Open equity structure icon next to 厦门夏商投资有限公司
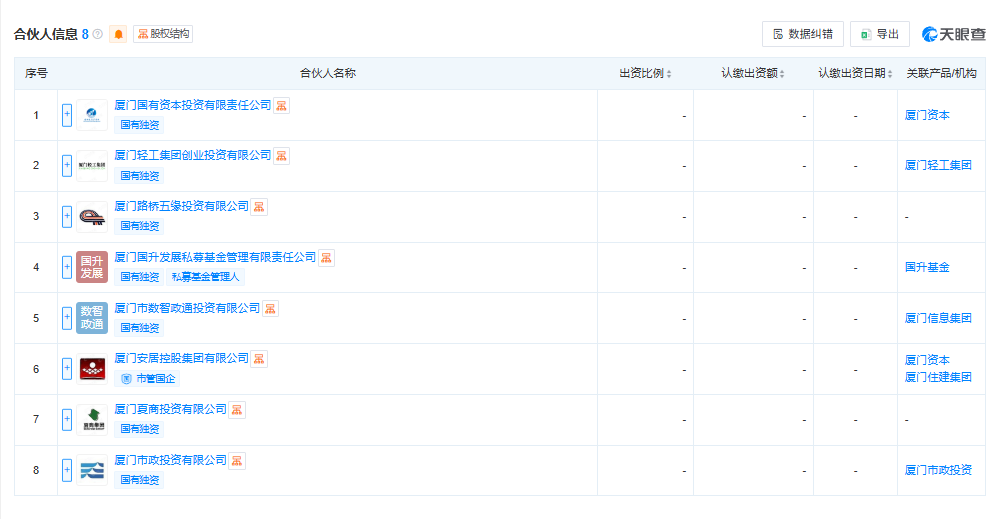Viewport: 998px width, 519px height. click(237, 410)
